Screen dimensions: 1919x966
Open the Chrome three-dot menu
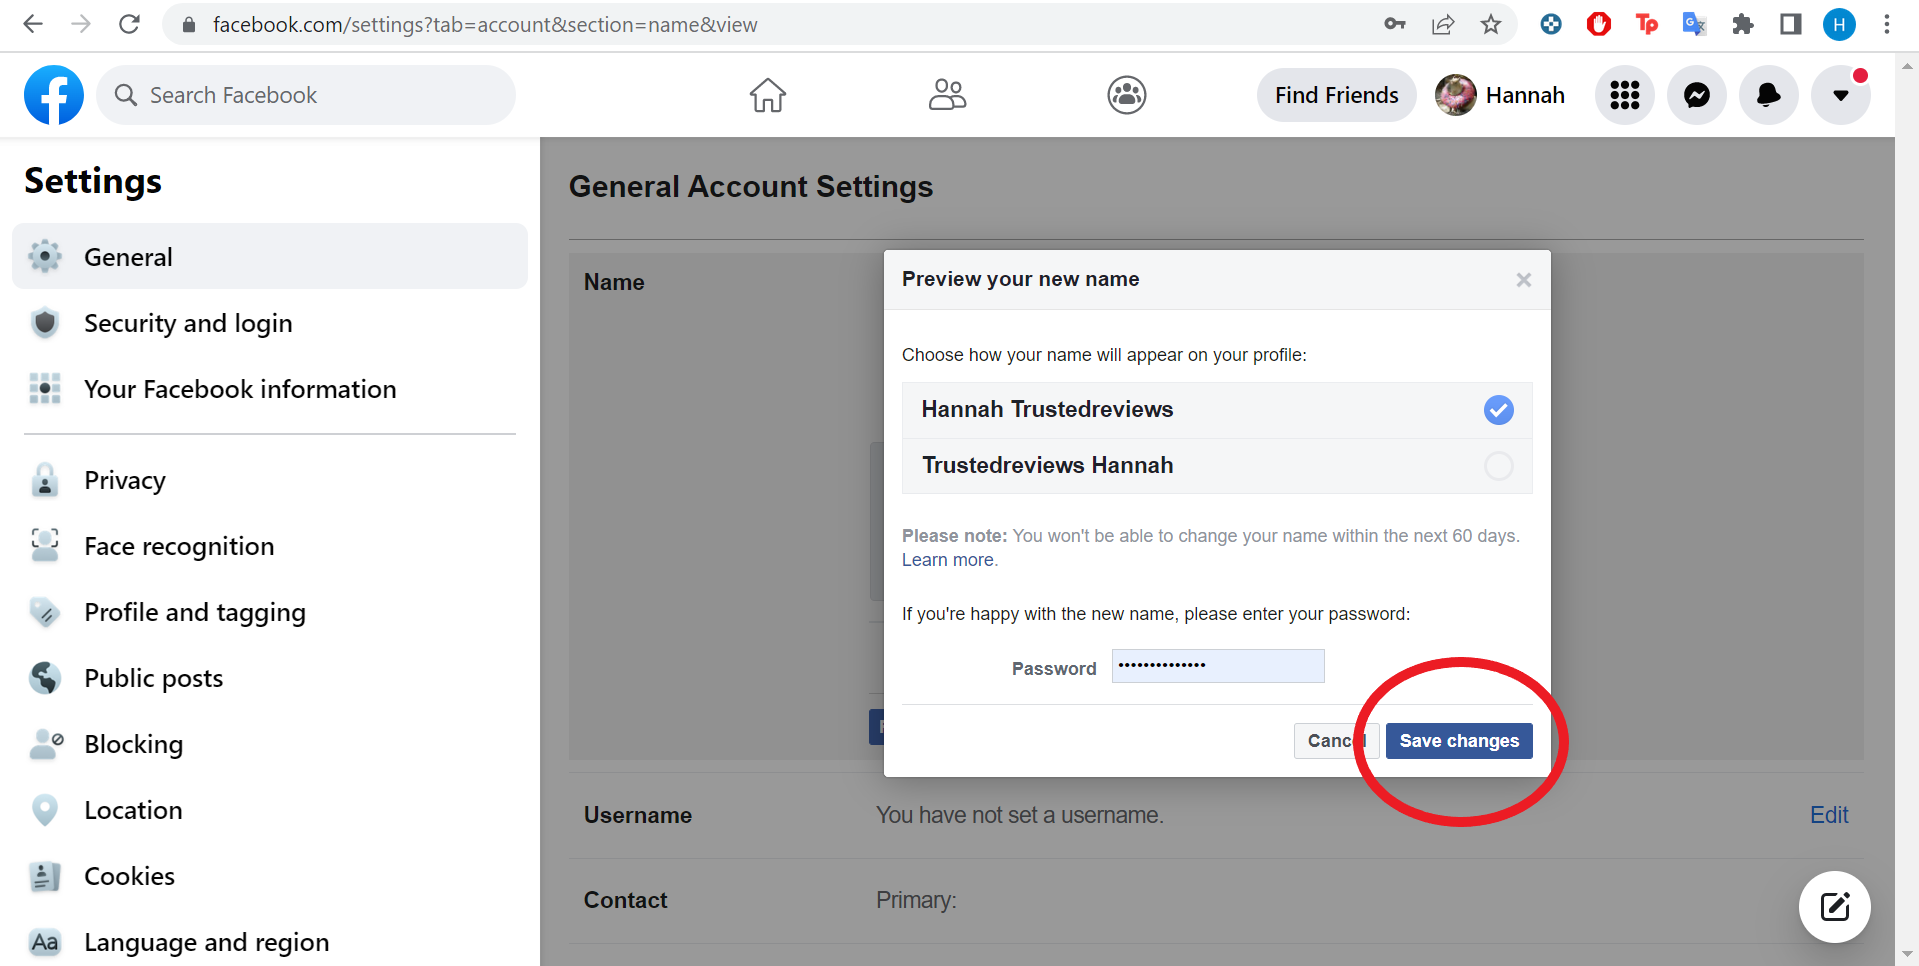[1887, 24]
